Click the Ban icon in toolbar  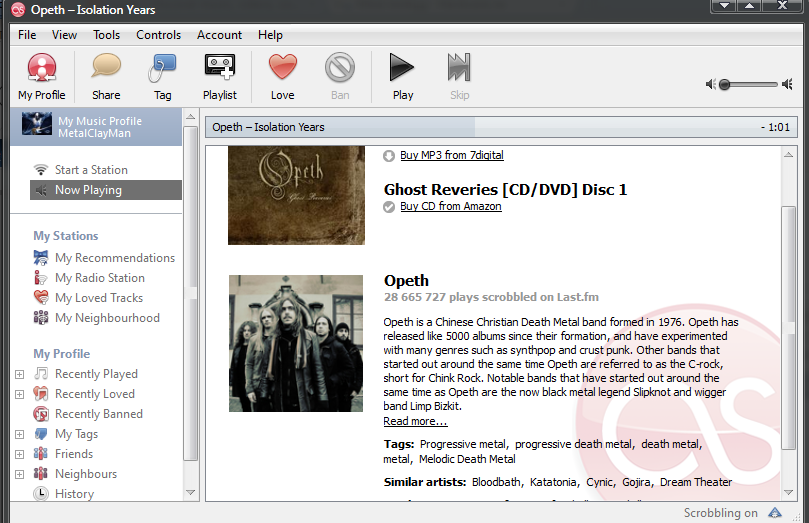point(340,67)
